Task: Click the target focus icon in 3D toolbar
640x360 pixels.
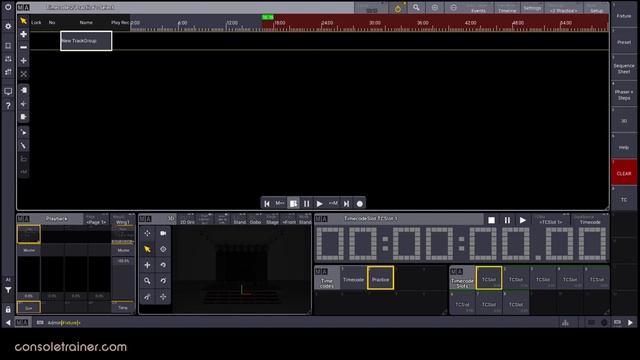Action: pos(163,249)
